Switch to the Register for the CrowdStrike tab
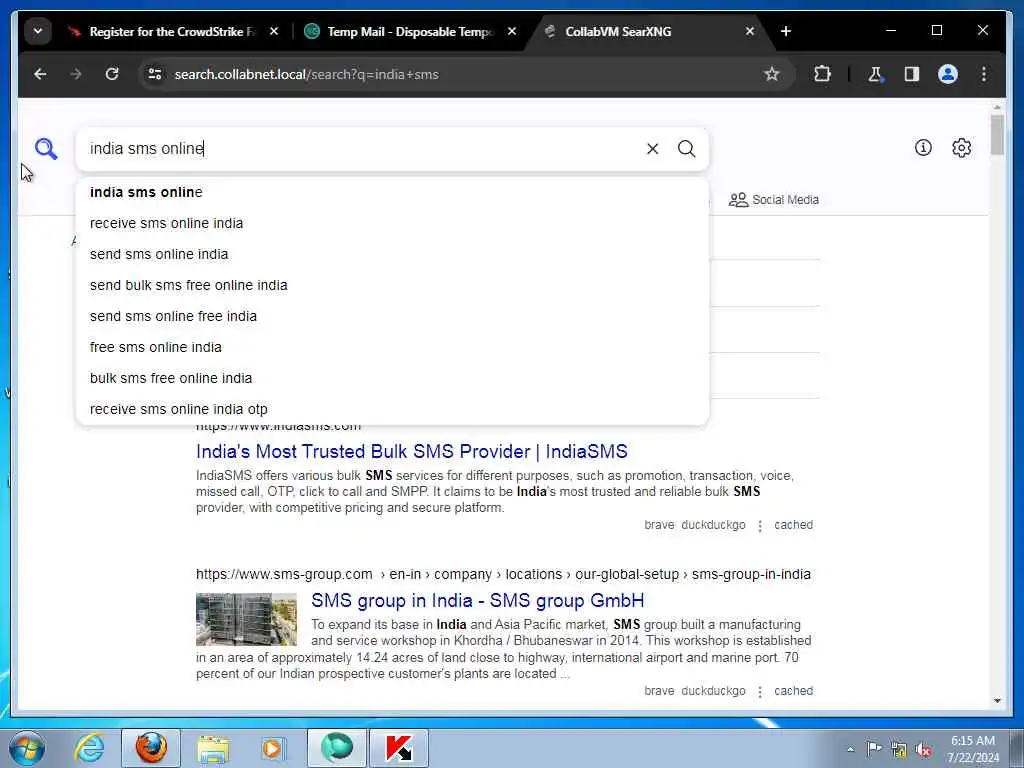1024x768 pixels. pyautogui.click(x=172, y=31)
